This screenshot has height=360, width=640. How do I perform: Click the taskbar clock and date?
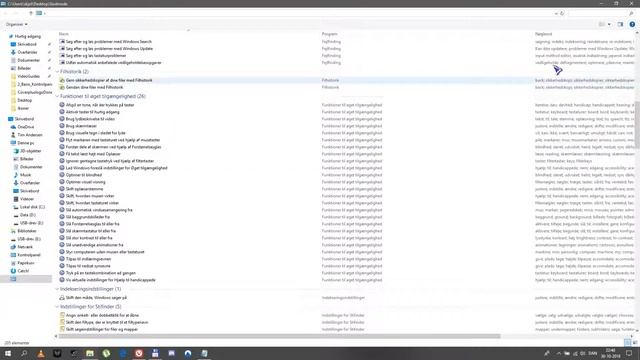[x=610, y=353]
